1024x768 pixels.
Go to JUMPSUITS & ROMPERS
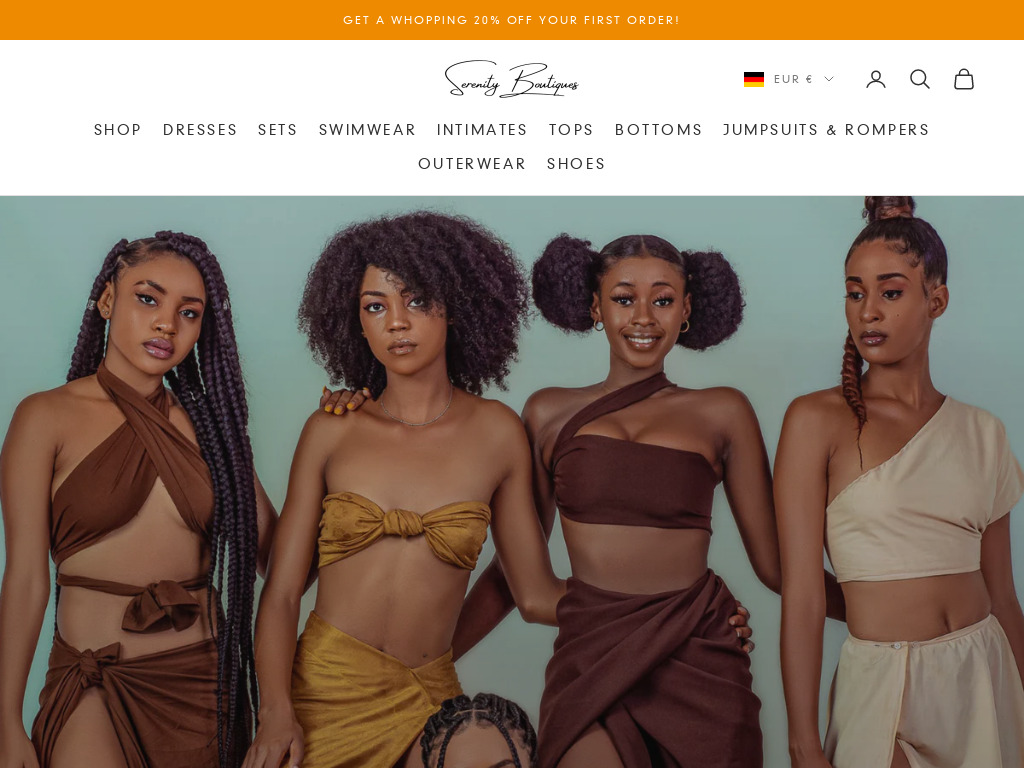pos(826,129)
